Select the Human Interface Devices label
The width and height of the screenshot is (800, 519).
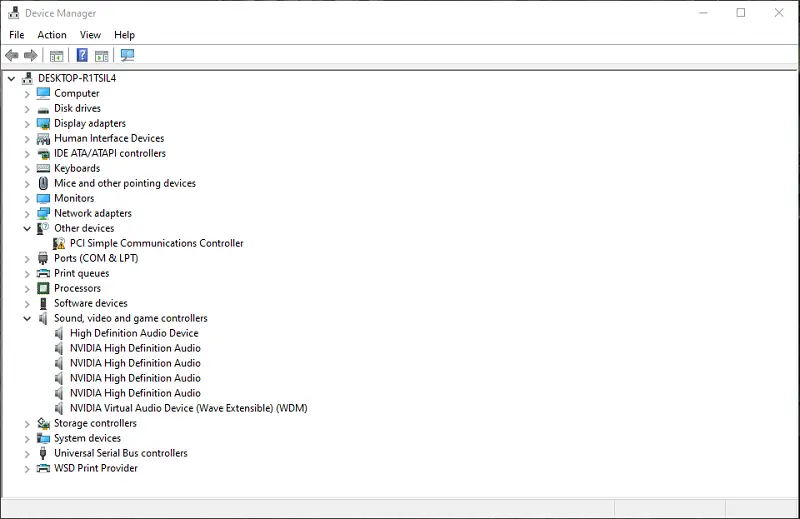coord(109,138)
